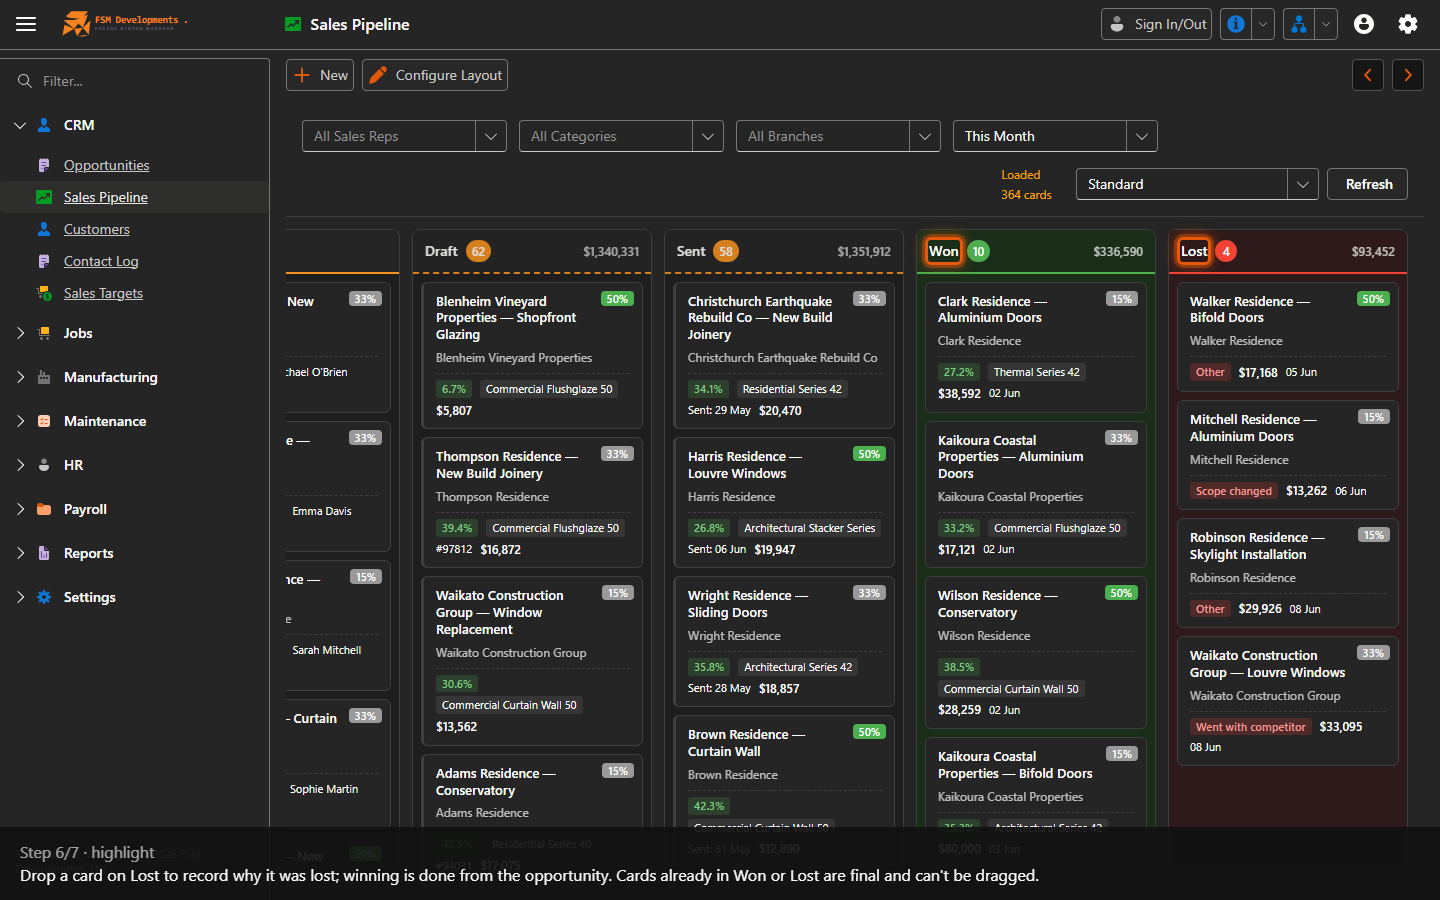Open the user account icon
Screen dimensions: 1440x900
[x=1364, y=24]
